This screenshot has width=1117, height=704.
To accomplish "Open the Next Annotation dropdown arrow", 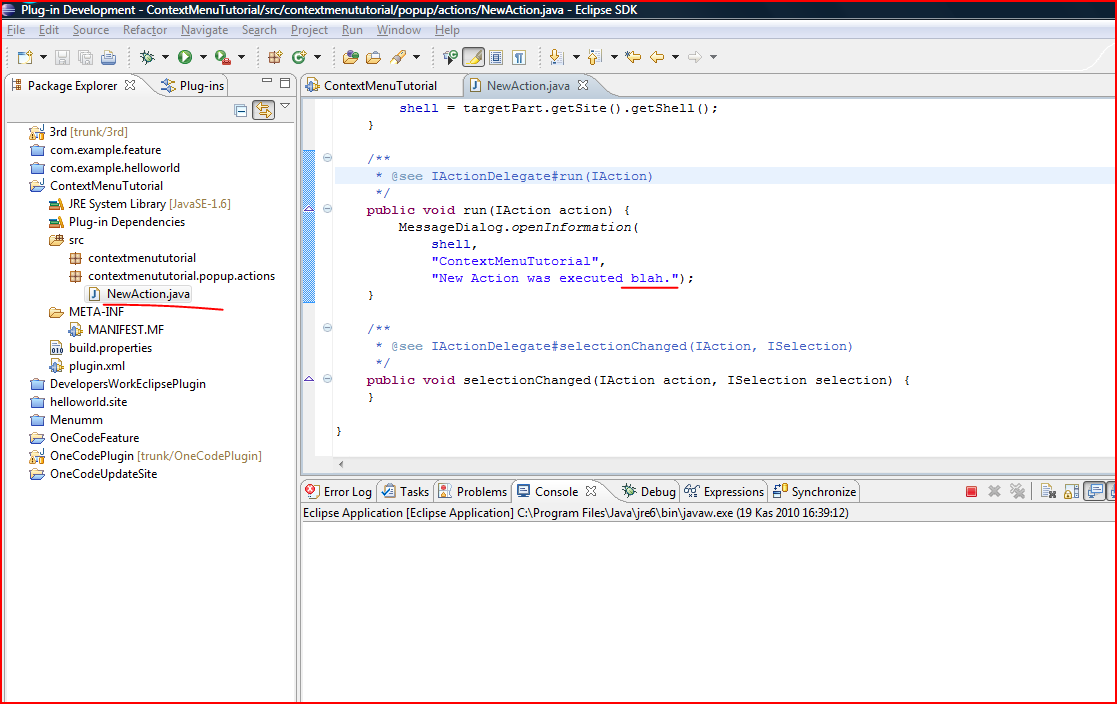I will [576, 57].
